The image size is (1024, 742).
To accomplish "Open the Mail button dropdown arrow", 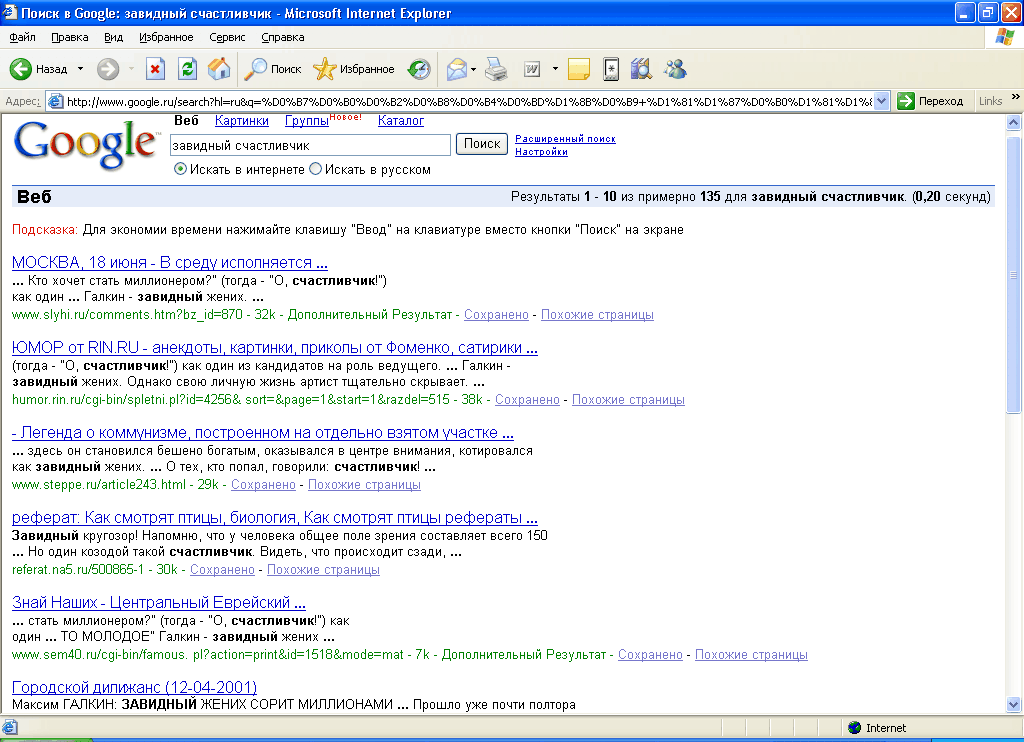I will tap(473, 69).
